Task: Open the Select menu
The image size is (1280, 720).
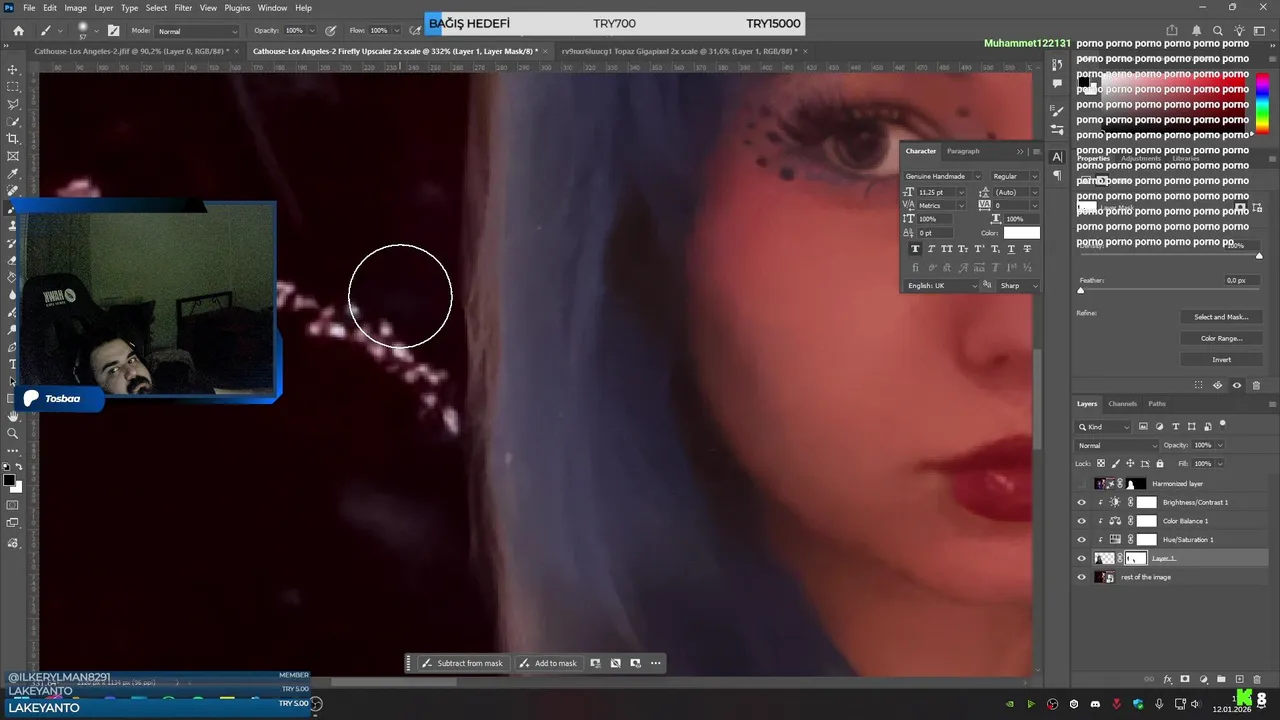Action: point(157,8)
